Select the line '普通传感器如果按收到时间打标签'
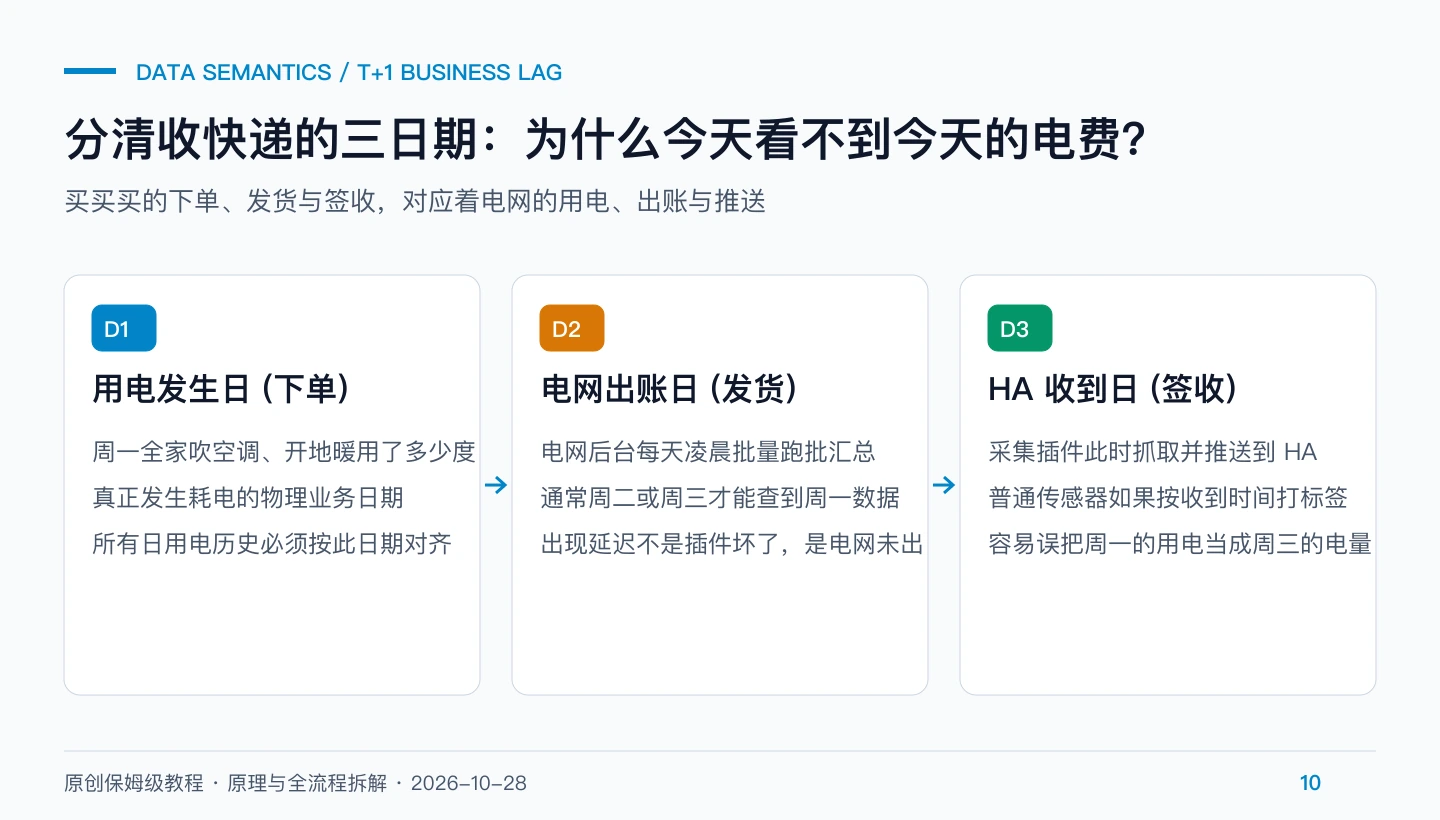This screenshot has height=820, width=1440. 1168,498
